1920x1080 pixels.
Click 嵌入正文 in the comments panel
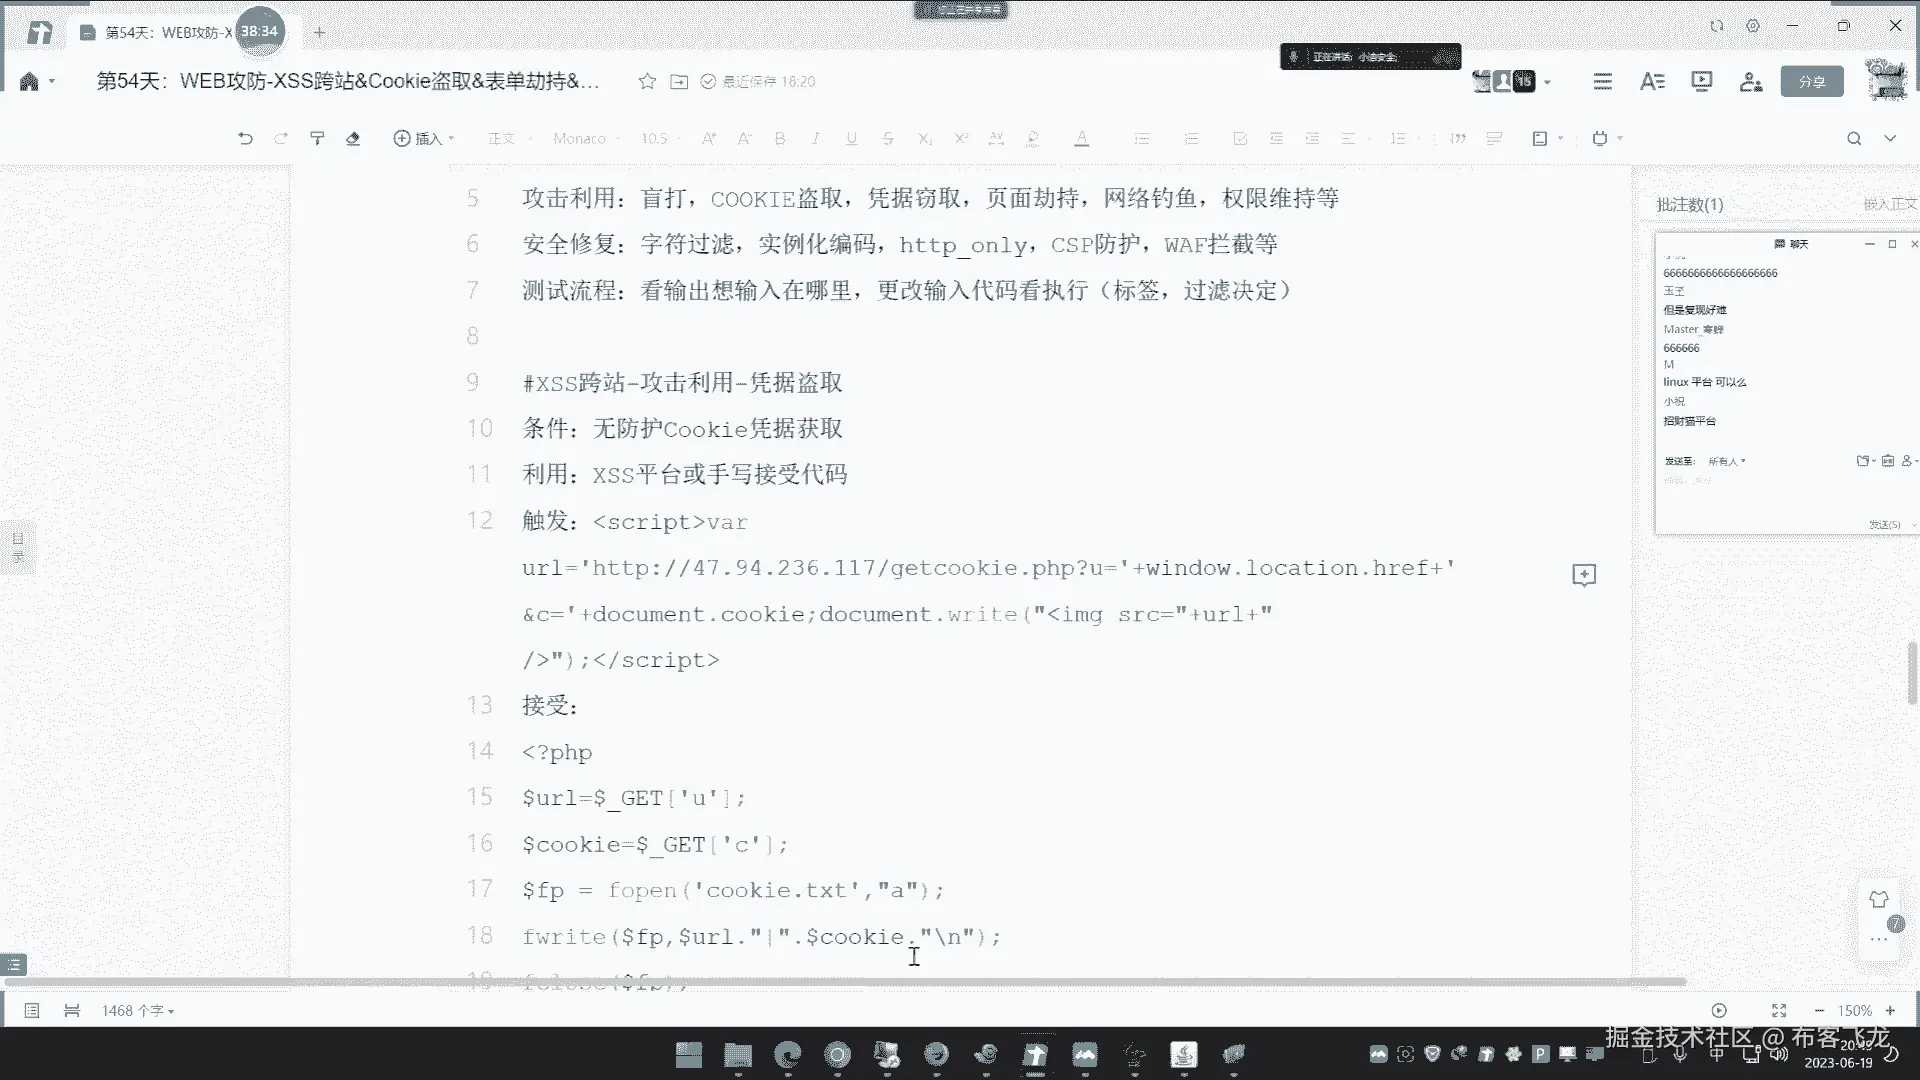pyautogui.click(x=1889, y=204)
